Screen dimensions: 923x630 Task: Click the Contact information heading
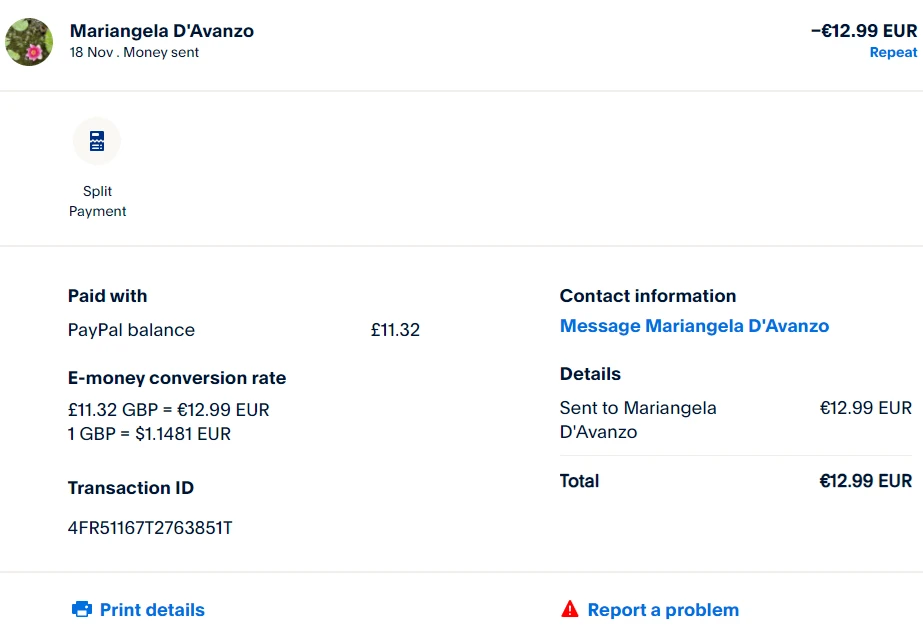[648, 296]
